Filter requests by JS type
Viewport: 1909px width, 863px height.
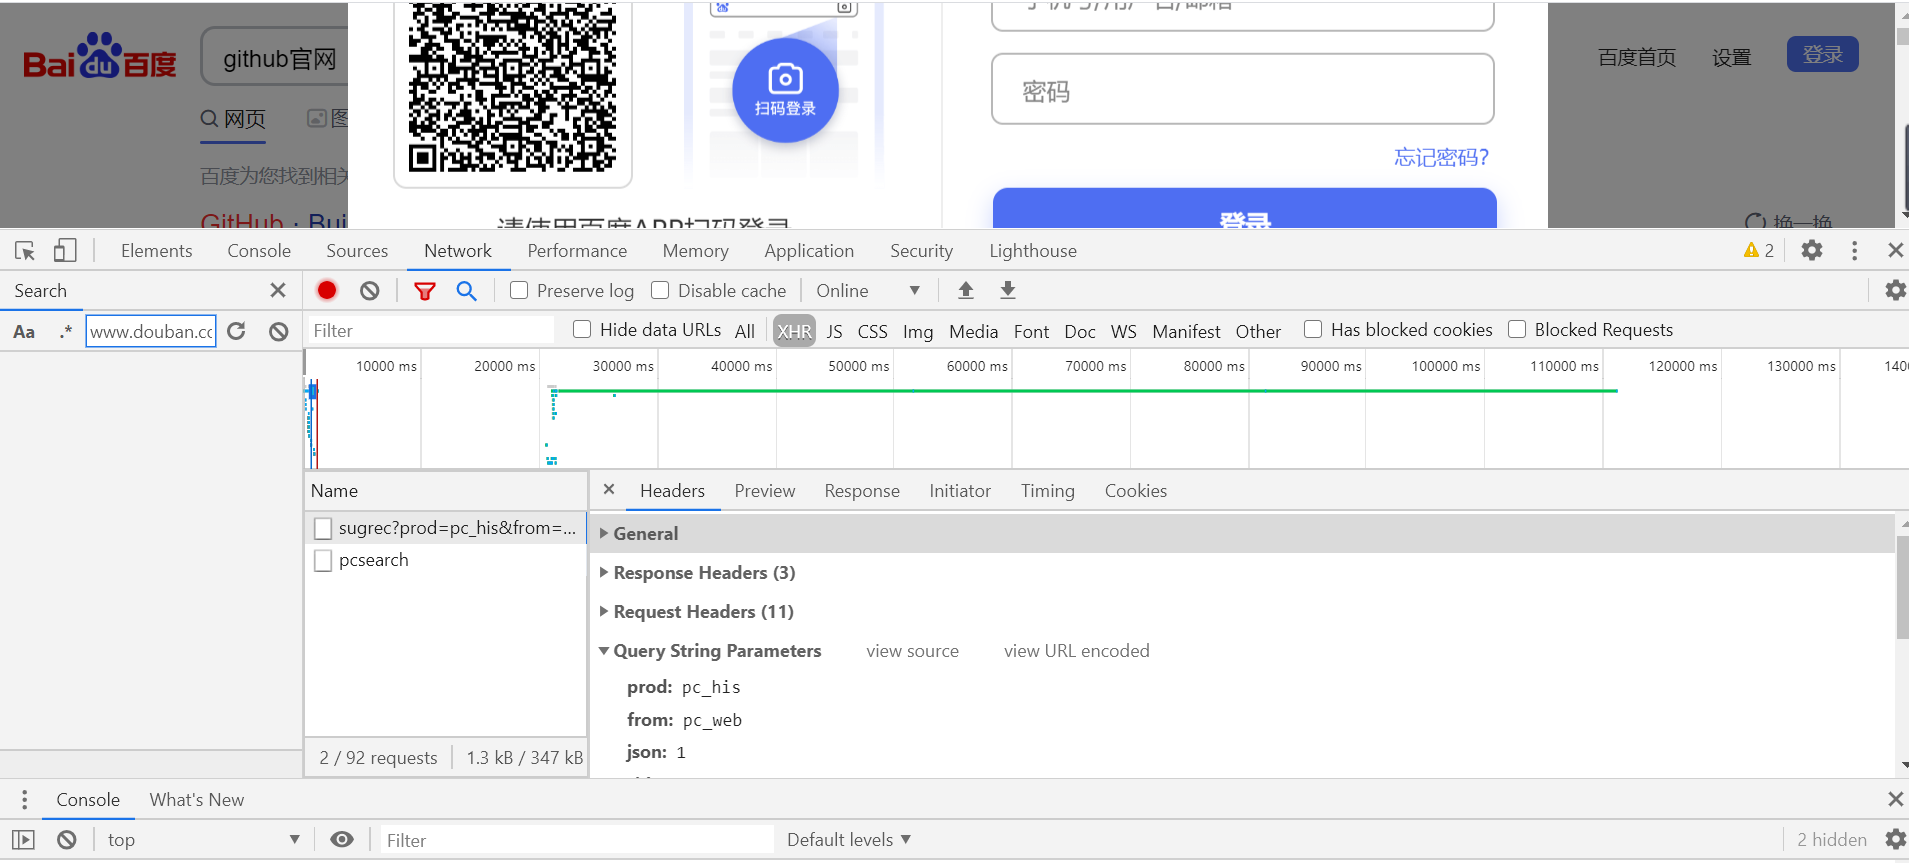click(834, 331)
